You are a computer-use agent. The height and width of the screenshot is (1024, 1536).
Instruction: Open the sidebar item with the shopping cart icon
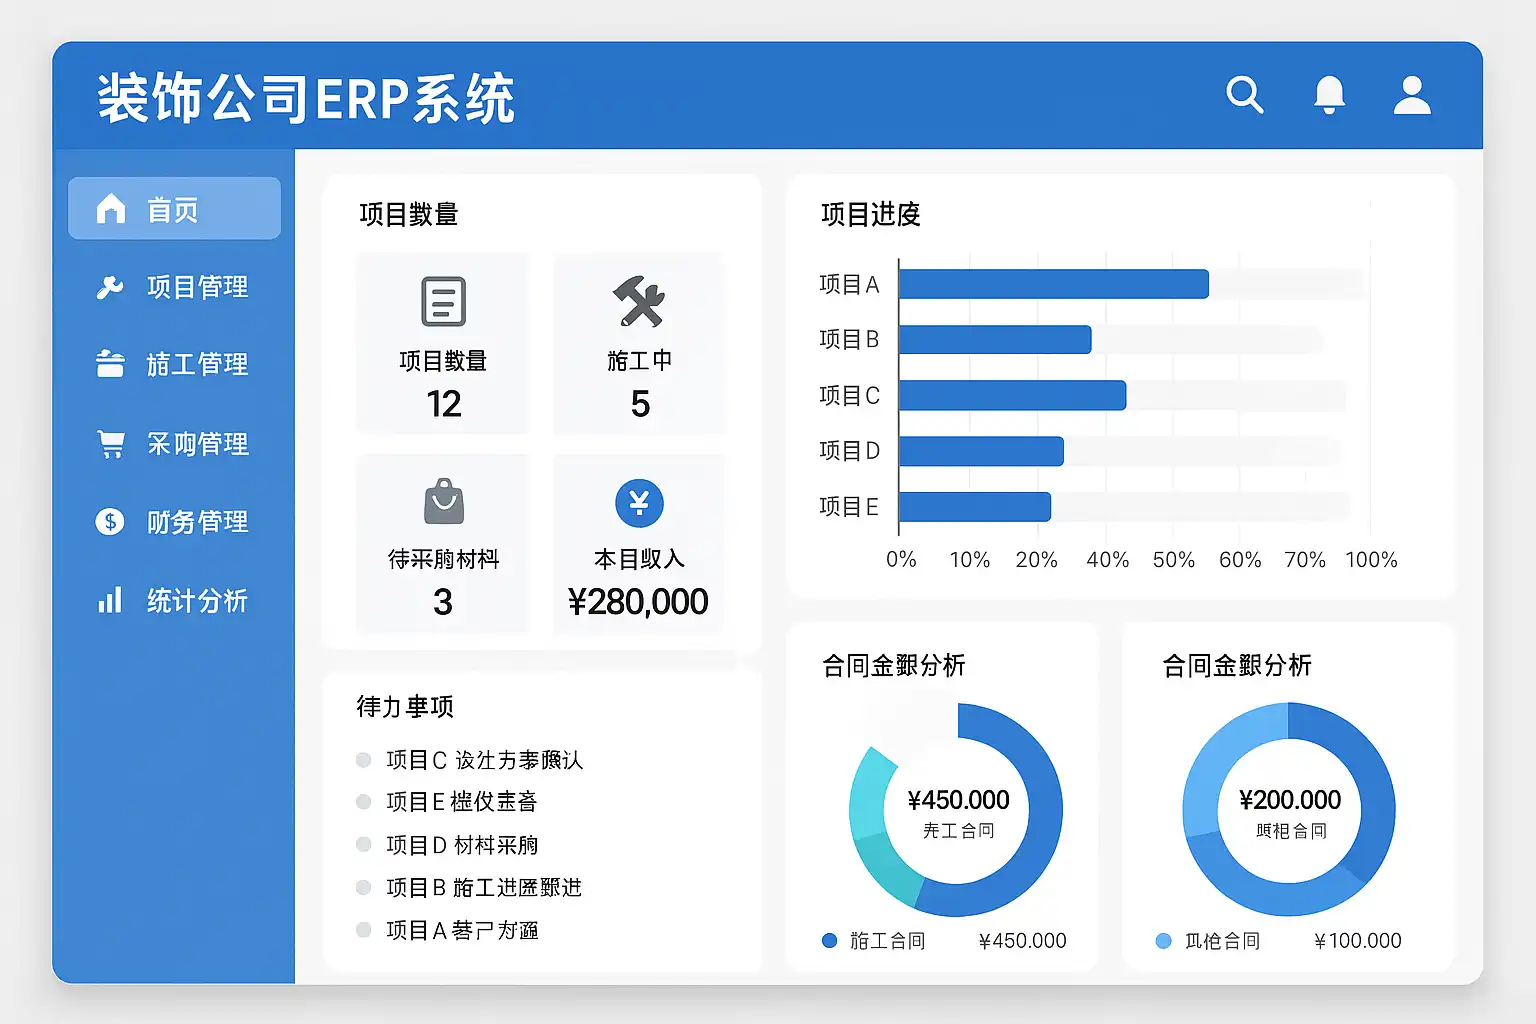[174, 443]
